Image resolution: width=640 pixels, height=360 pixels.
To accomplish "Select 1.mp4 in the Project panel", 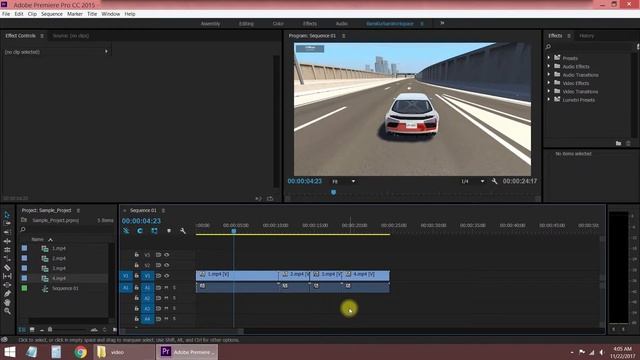I will (59, 248).
